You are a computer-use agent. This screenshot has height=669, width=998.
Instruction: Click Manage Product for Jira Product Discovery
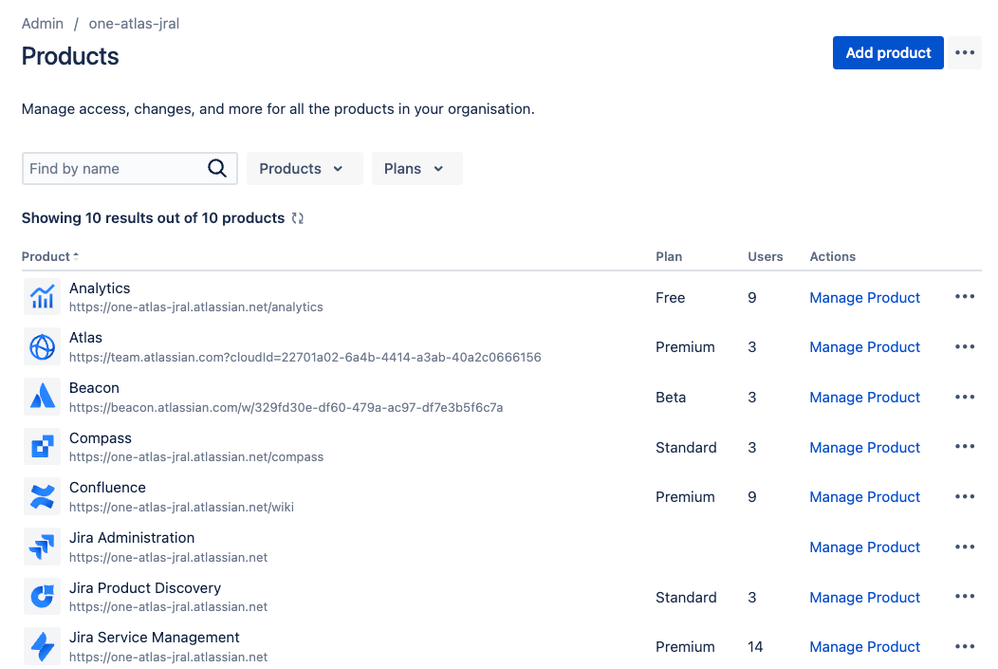(x=864, y=597)
